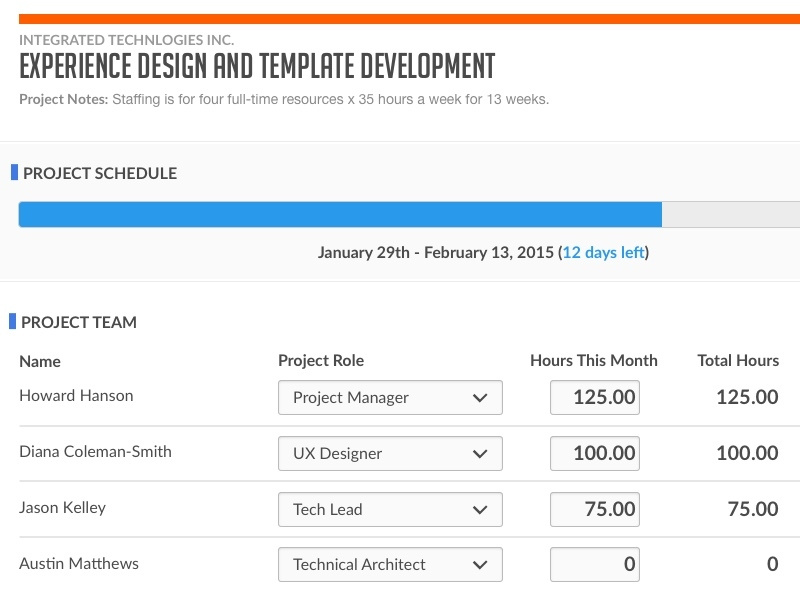Click Howard Hanson's hours field showing 125.00
The width and height of the screenshot is (800, 600).
click(x=594, y=397)
